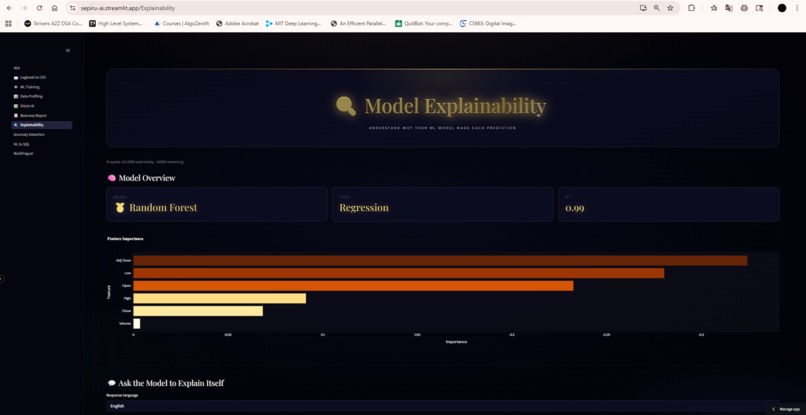Click the Low feature importance bar

[x=398, y=273]
